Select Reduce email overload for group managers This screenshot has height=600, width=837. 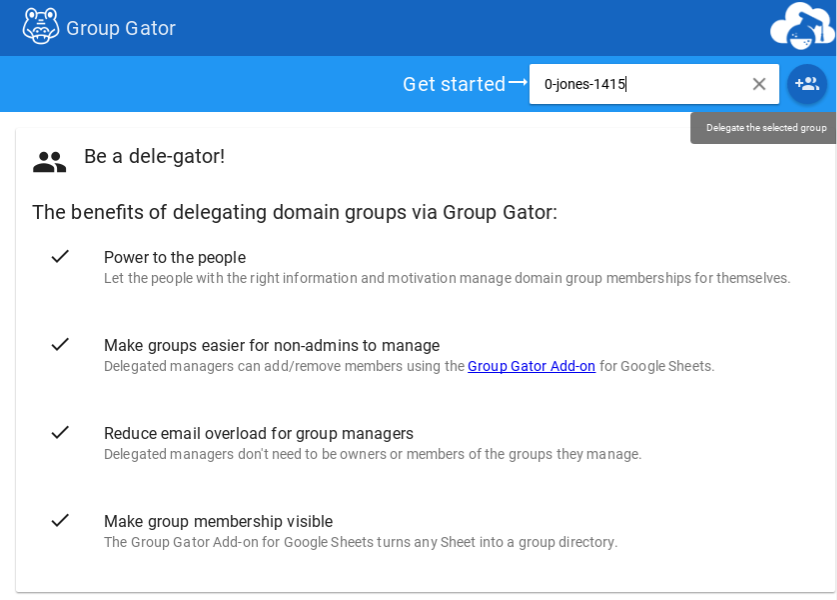tap(259, 433)
